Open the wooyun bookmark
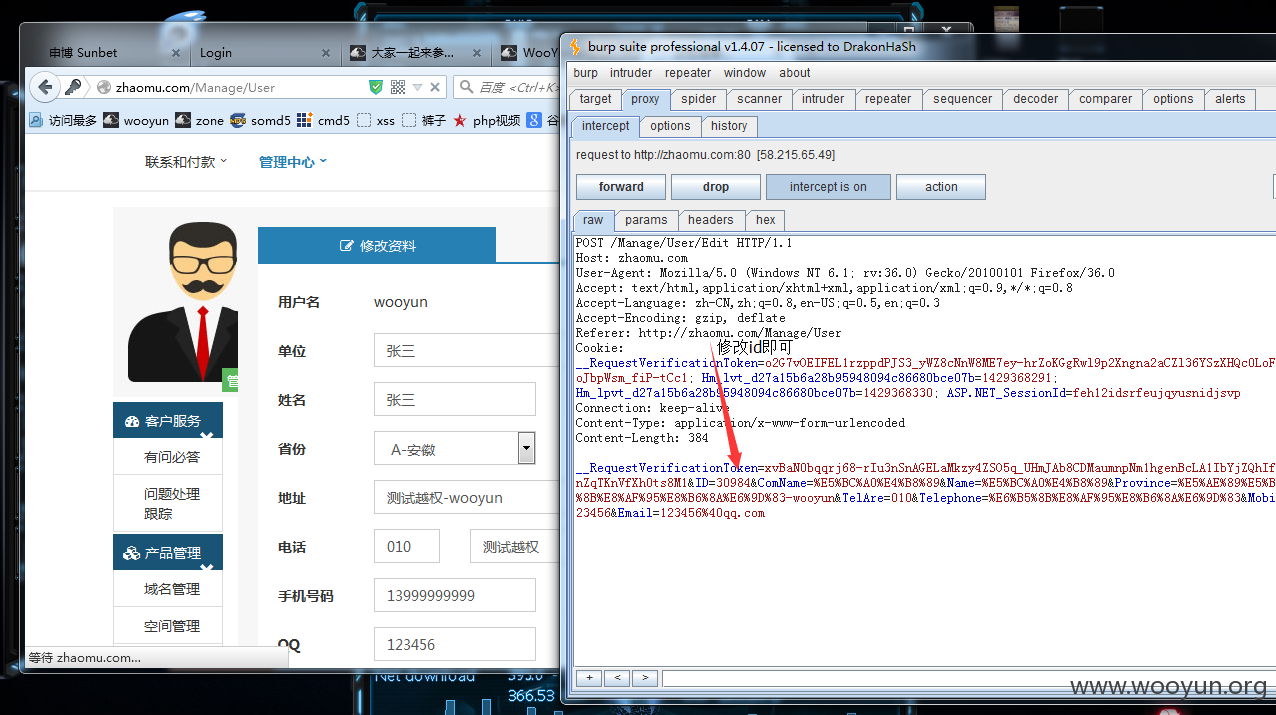The width and height of the screenshot is (1276, 715). pyautogui.click(x=137, y=120)
